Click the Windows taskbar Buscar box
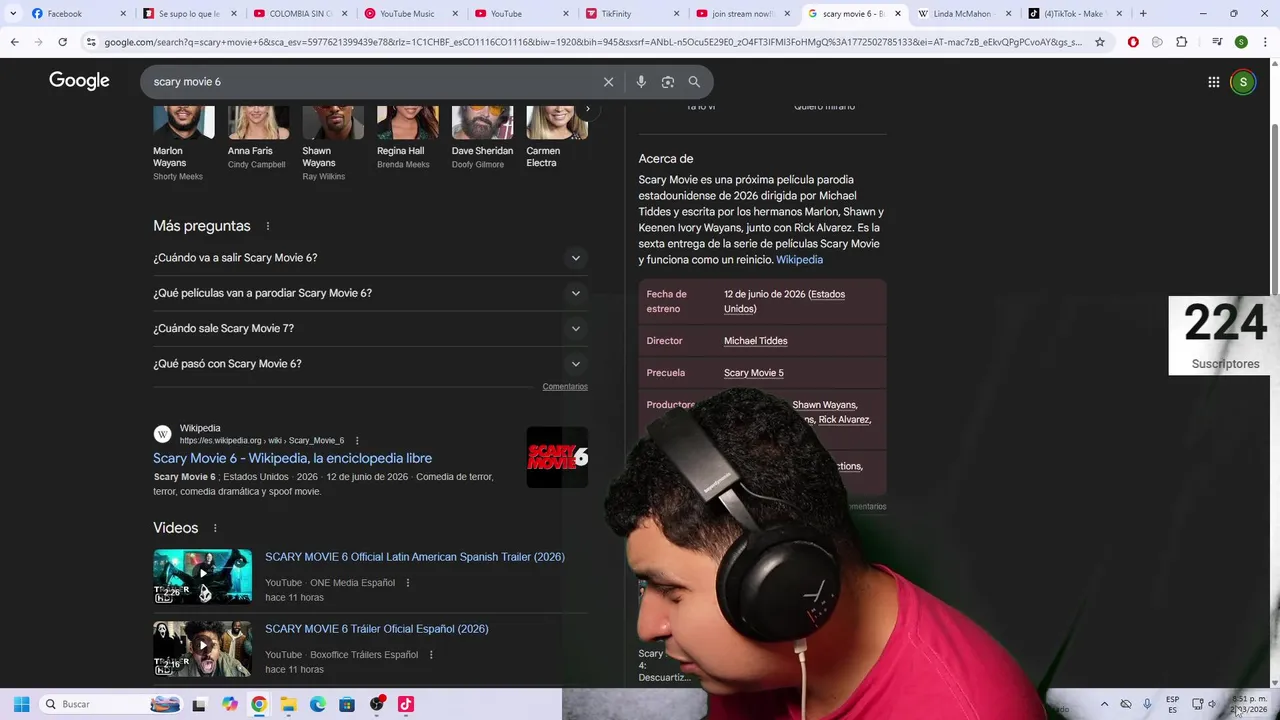This screenshot has height=720, width=1280. 112,704
